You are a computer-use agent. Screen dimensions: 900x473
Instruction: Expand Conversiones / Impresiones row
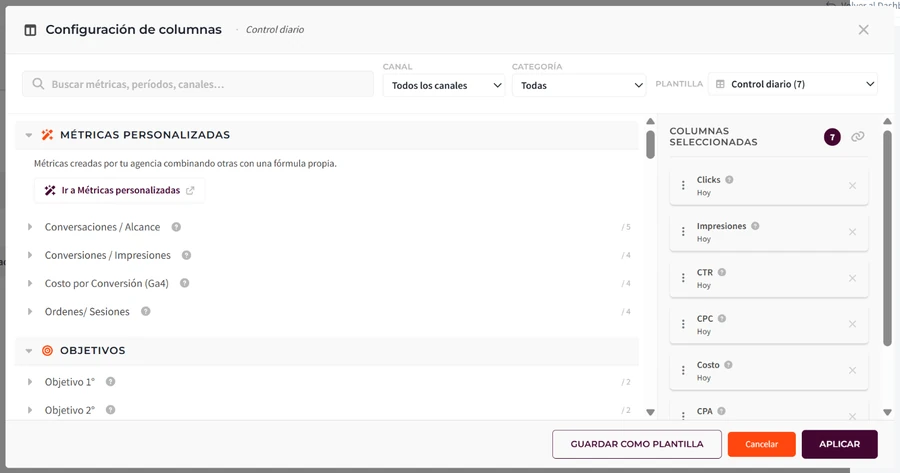(30, 255)
